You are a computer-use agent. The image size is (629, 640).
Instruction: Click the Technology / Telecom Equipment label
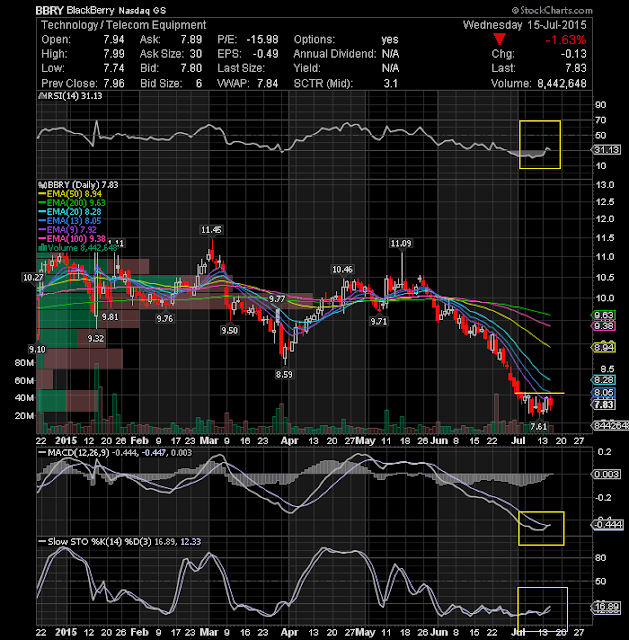123,25
